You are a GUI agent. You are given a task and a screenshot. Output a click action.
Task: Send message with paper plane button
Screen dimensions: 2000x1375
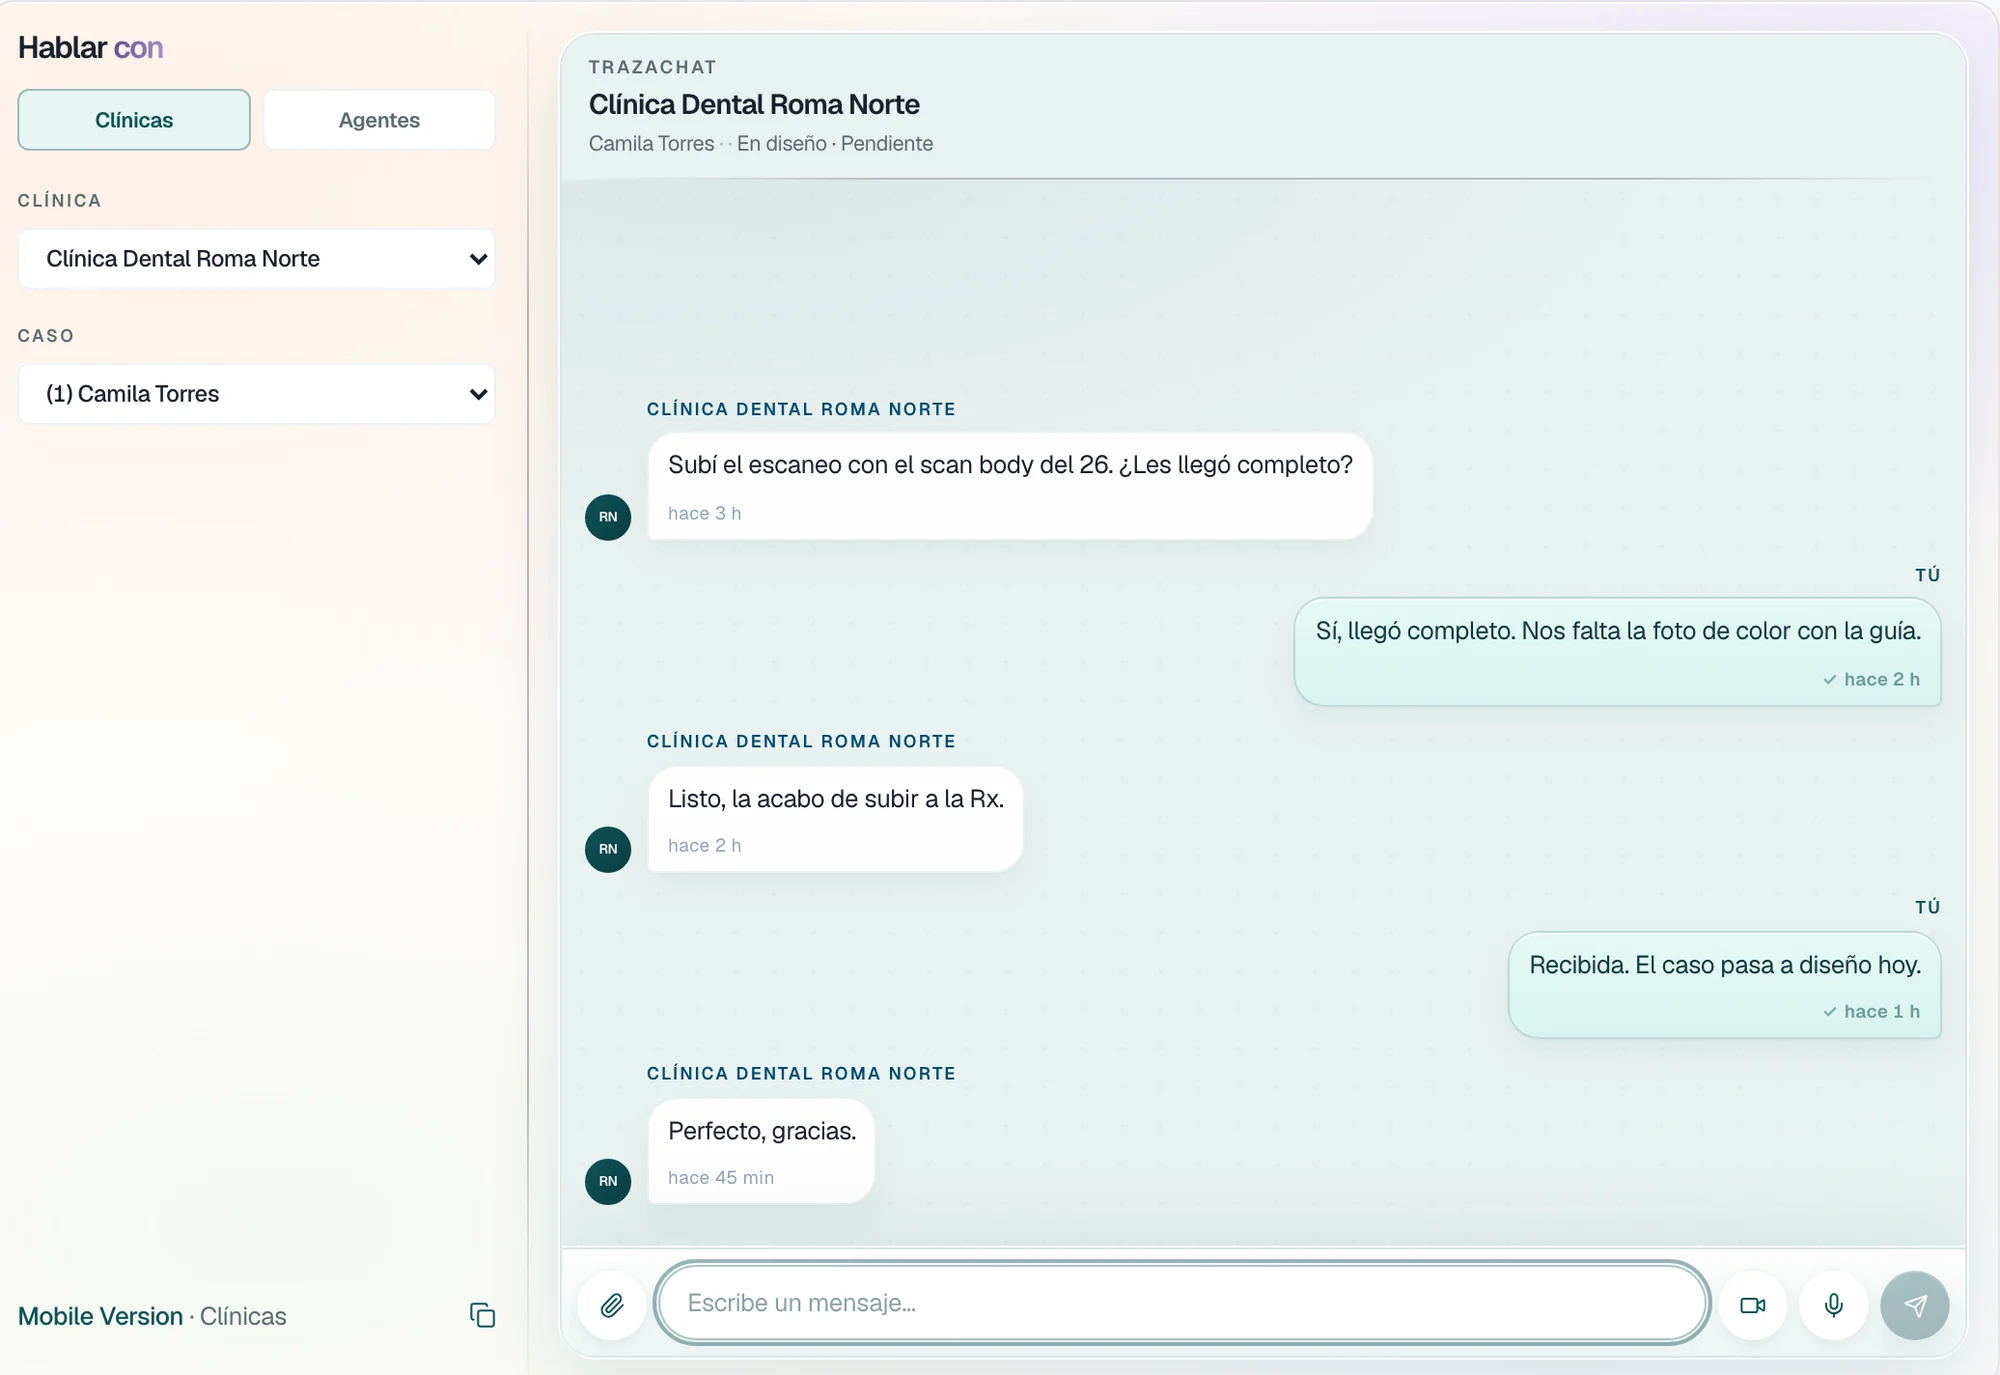coord(1915,1305)
